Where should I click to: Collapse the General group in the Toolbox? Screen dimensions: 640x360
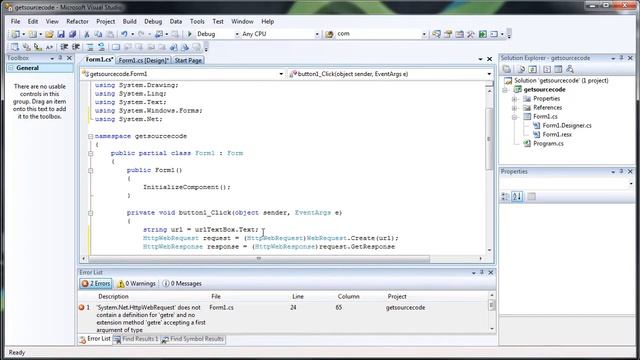[x=11, y=68]
